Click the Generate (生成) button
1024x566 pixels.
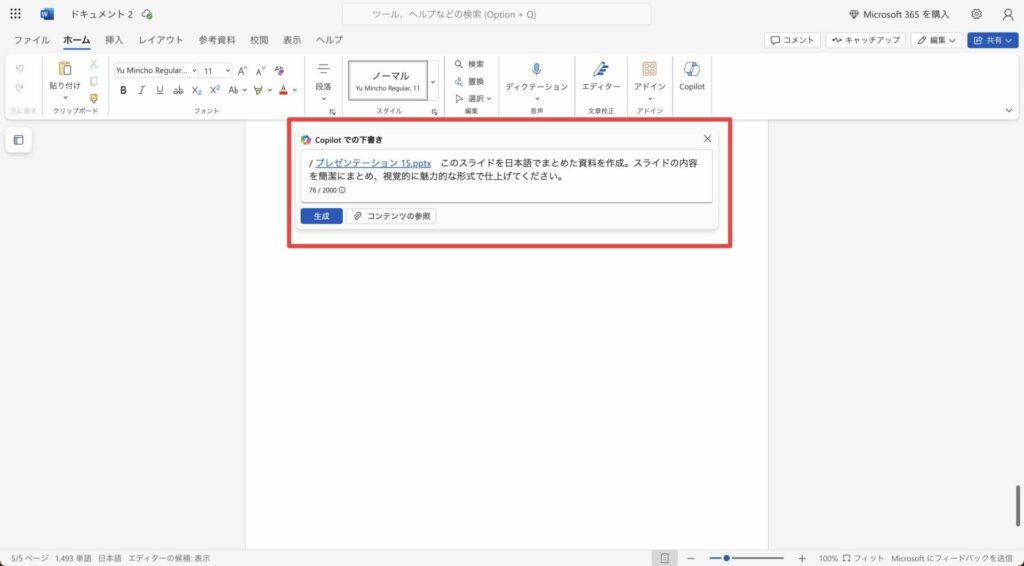pos(321,216)
